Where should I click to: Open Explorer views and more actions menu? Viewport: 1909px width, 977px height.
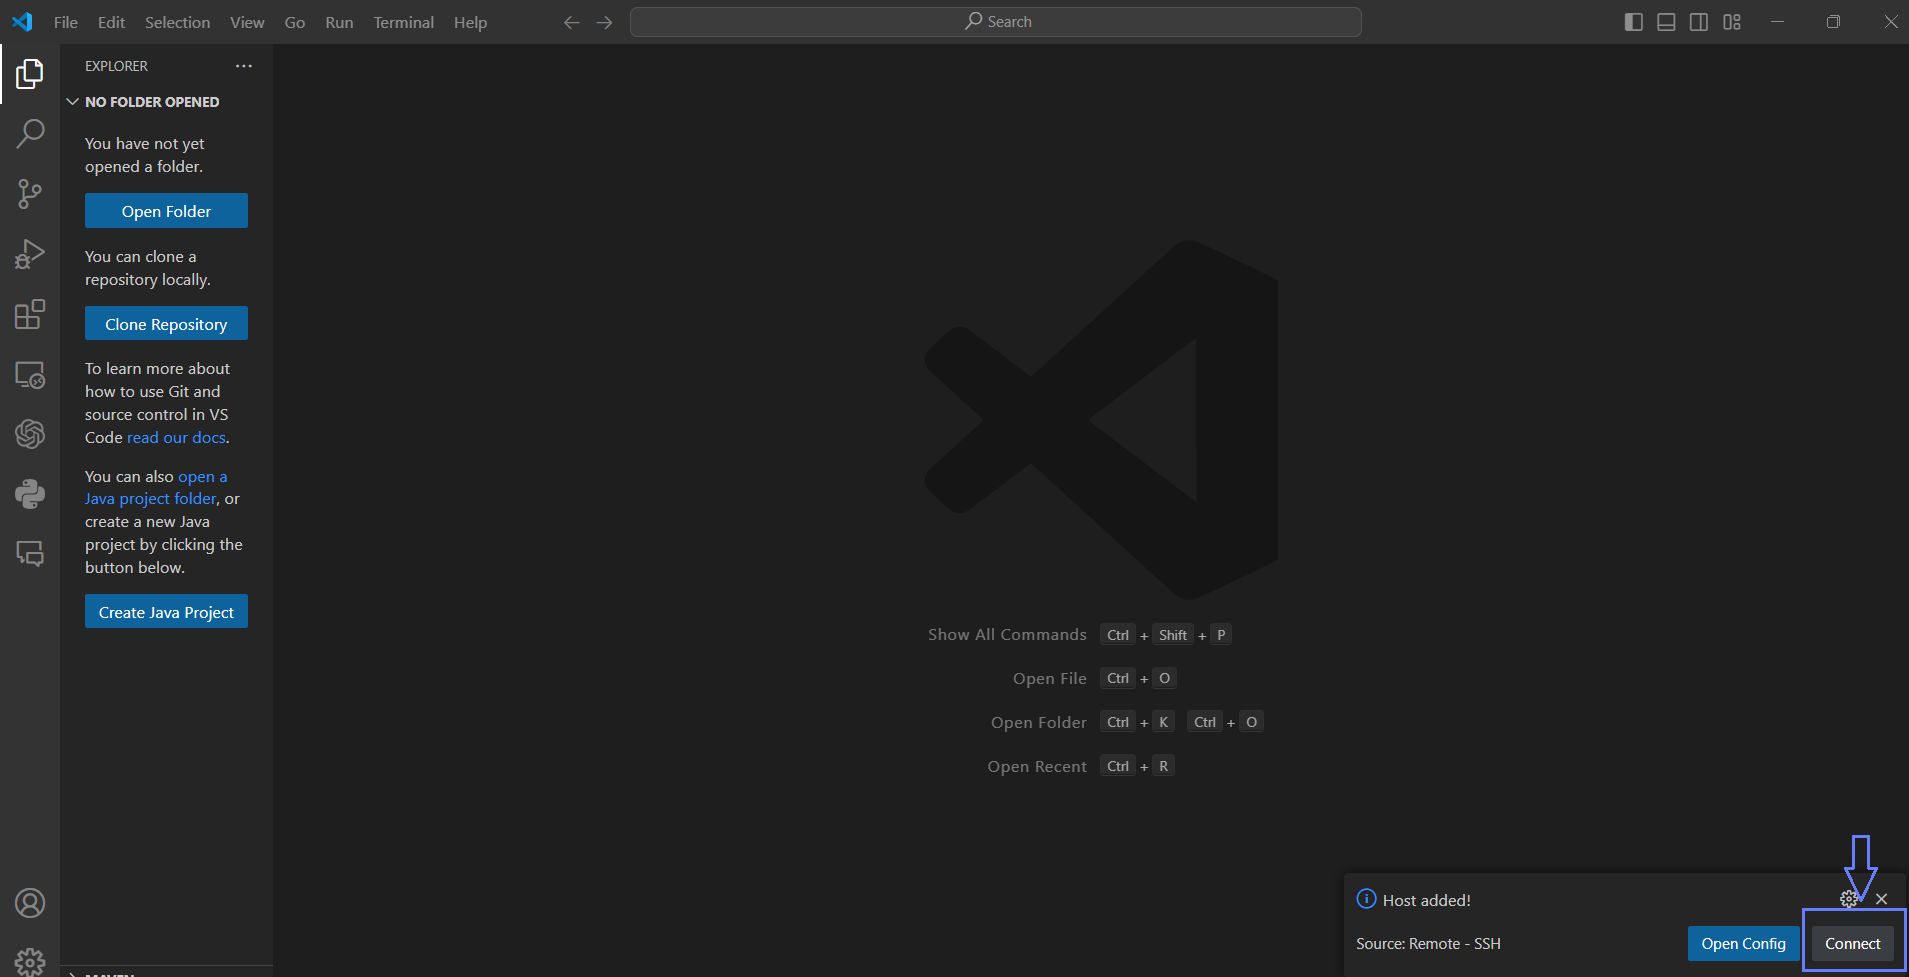(x=244, y=66)
